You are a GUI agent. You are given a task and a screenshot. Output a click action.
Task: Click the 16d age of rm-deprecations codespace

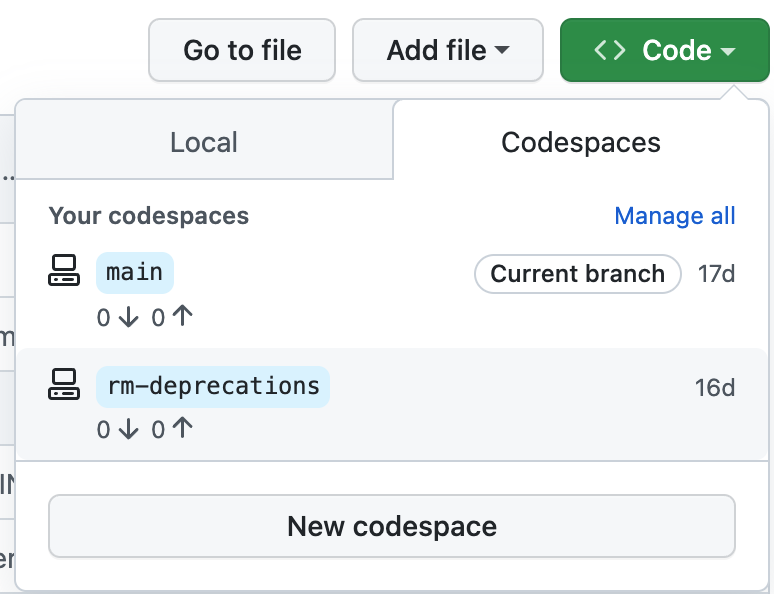pos(715,388)
